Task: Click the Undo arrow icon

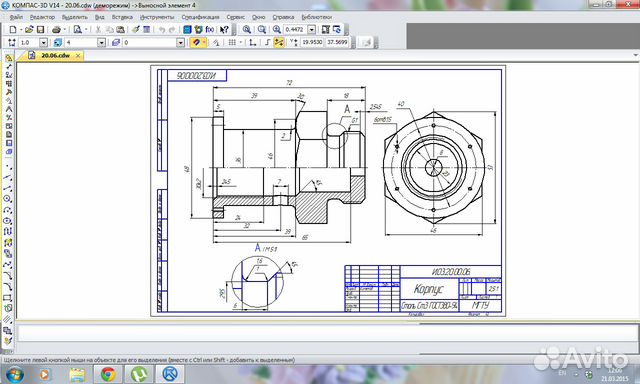Action: (x=162, y=29)
